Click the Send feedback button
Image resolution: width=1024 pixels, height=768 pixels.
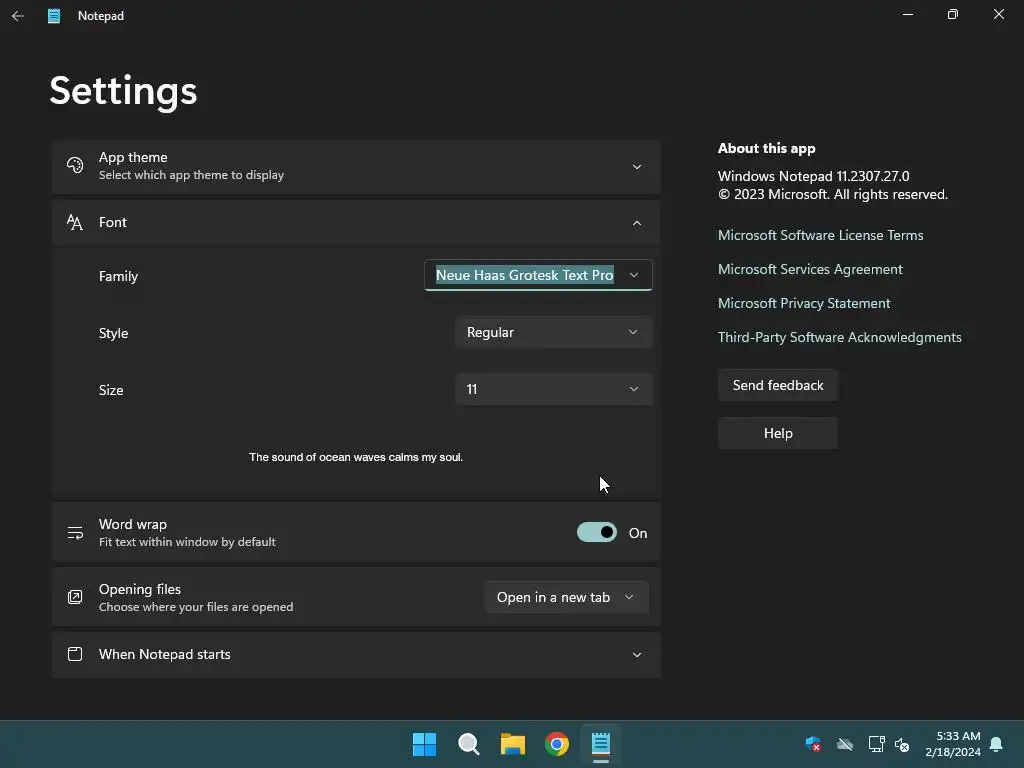778,385
